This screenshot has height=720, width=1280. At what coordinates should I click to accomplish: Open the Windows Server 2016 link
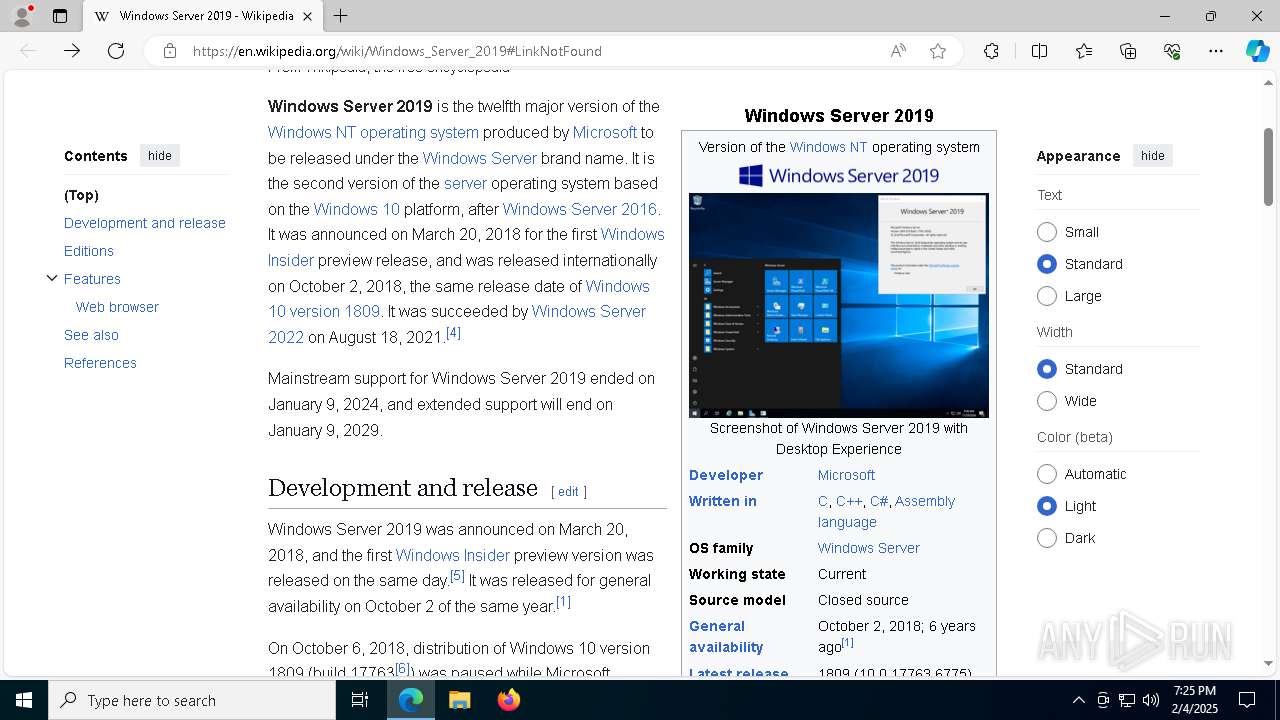(x=579, y=209)
